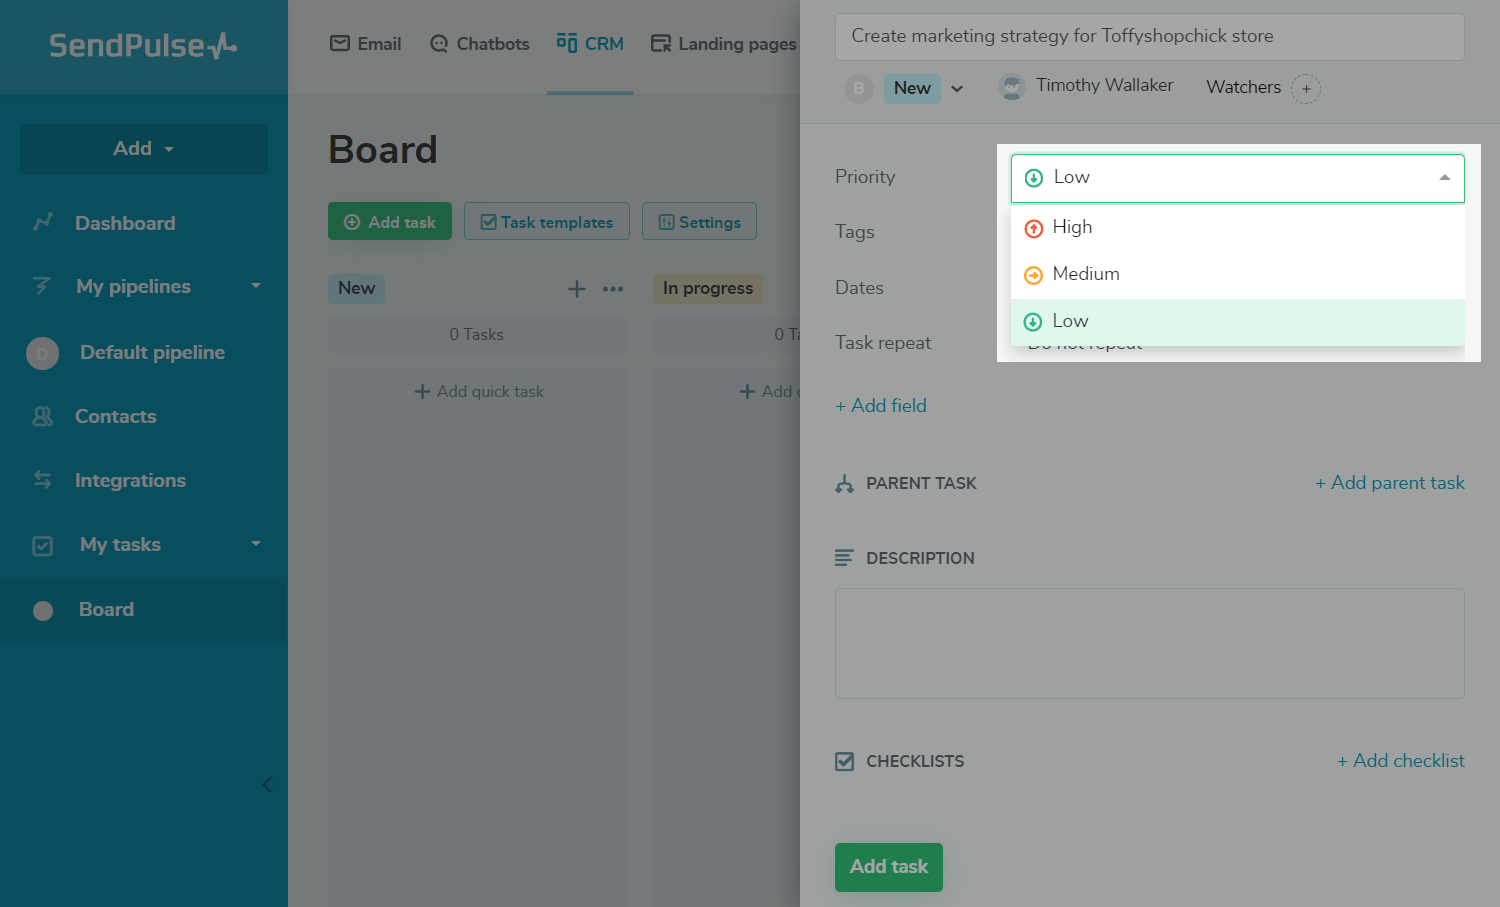Open the New column more options menu

(x=613, y=289)
